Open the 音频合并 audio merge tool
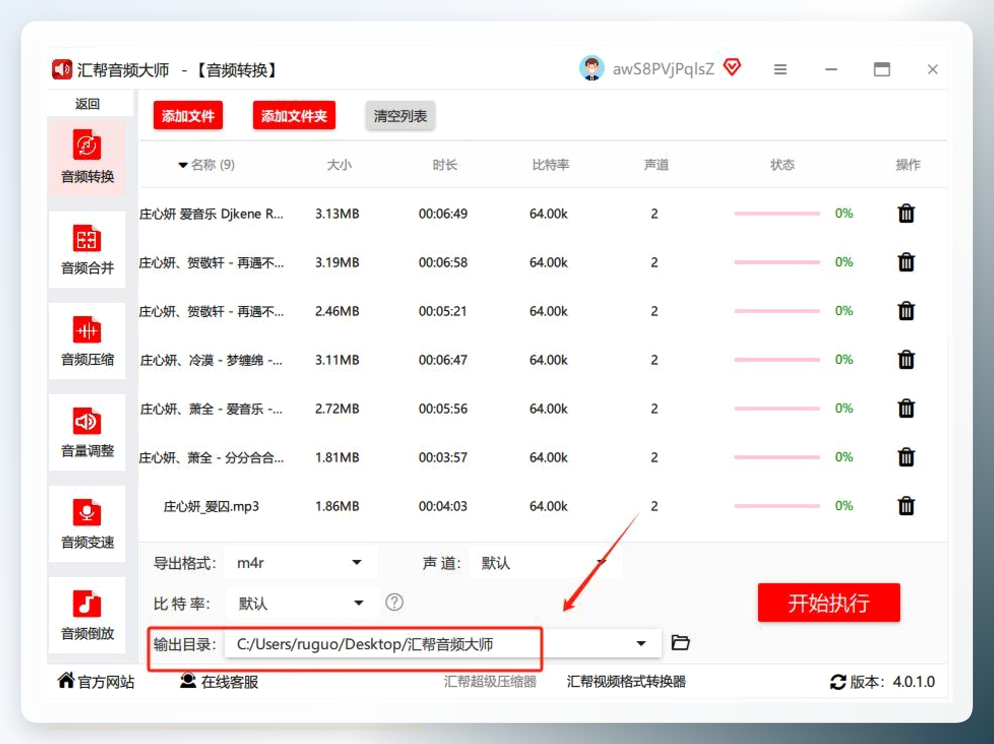This screenshot has width=994, height=744. tap(87, 250)
